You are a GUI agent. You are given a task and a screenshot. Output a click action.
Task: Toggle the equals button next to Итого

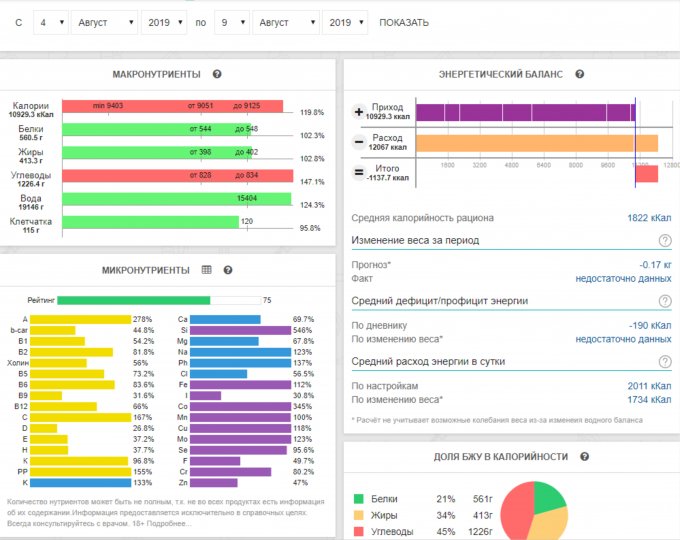pos(359,173)
